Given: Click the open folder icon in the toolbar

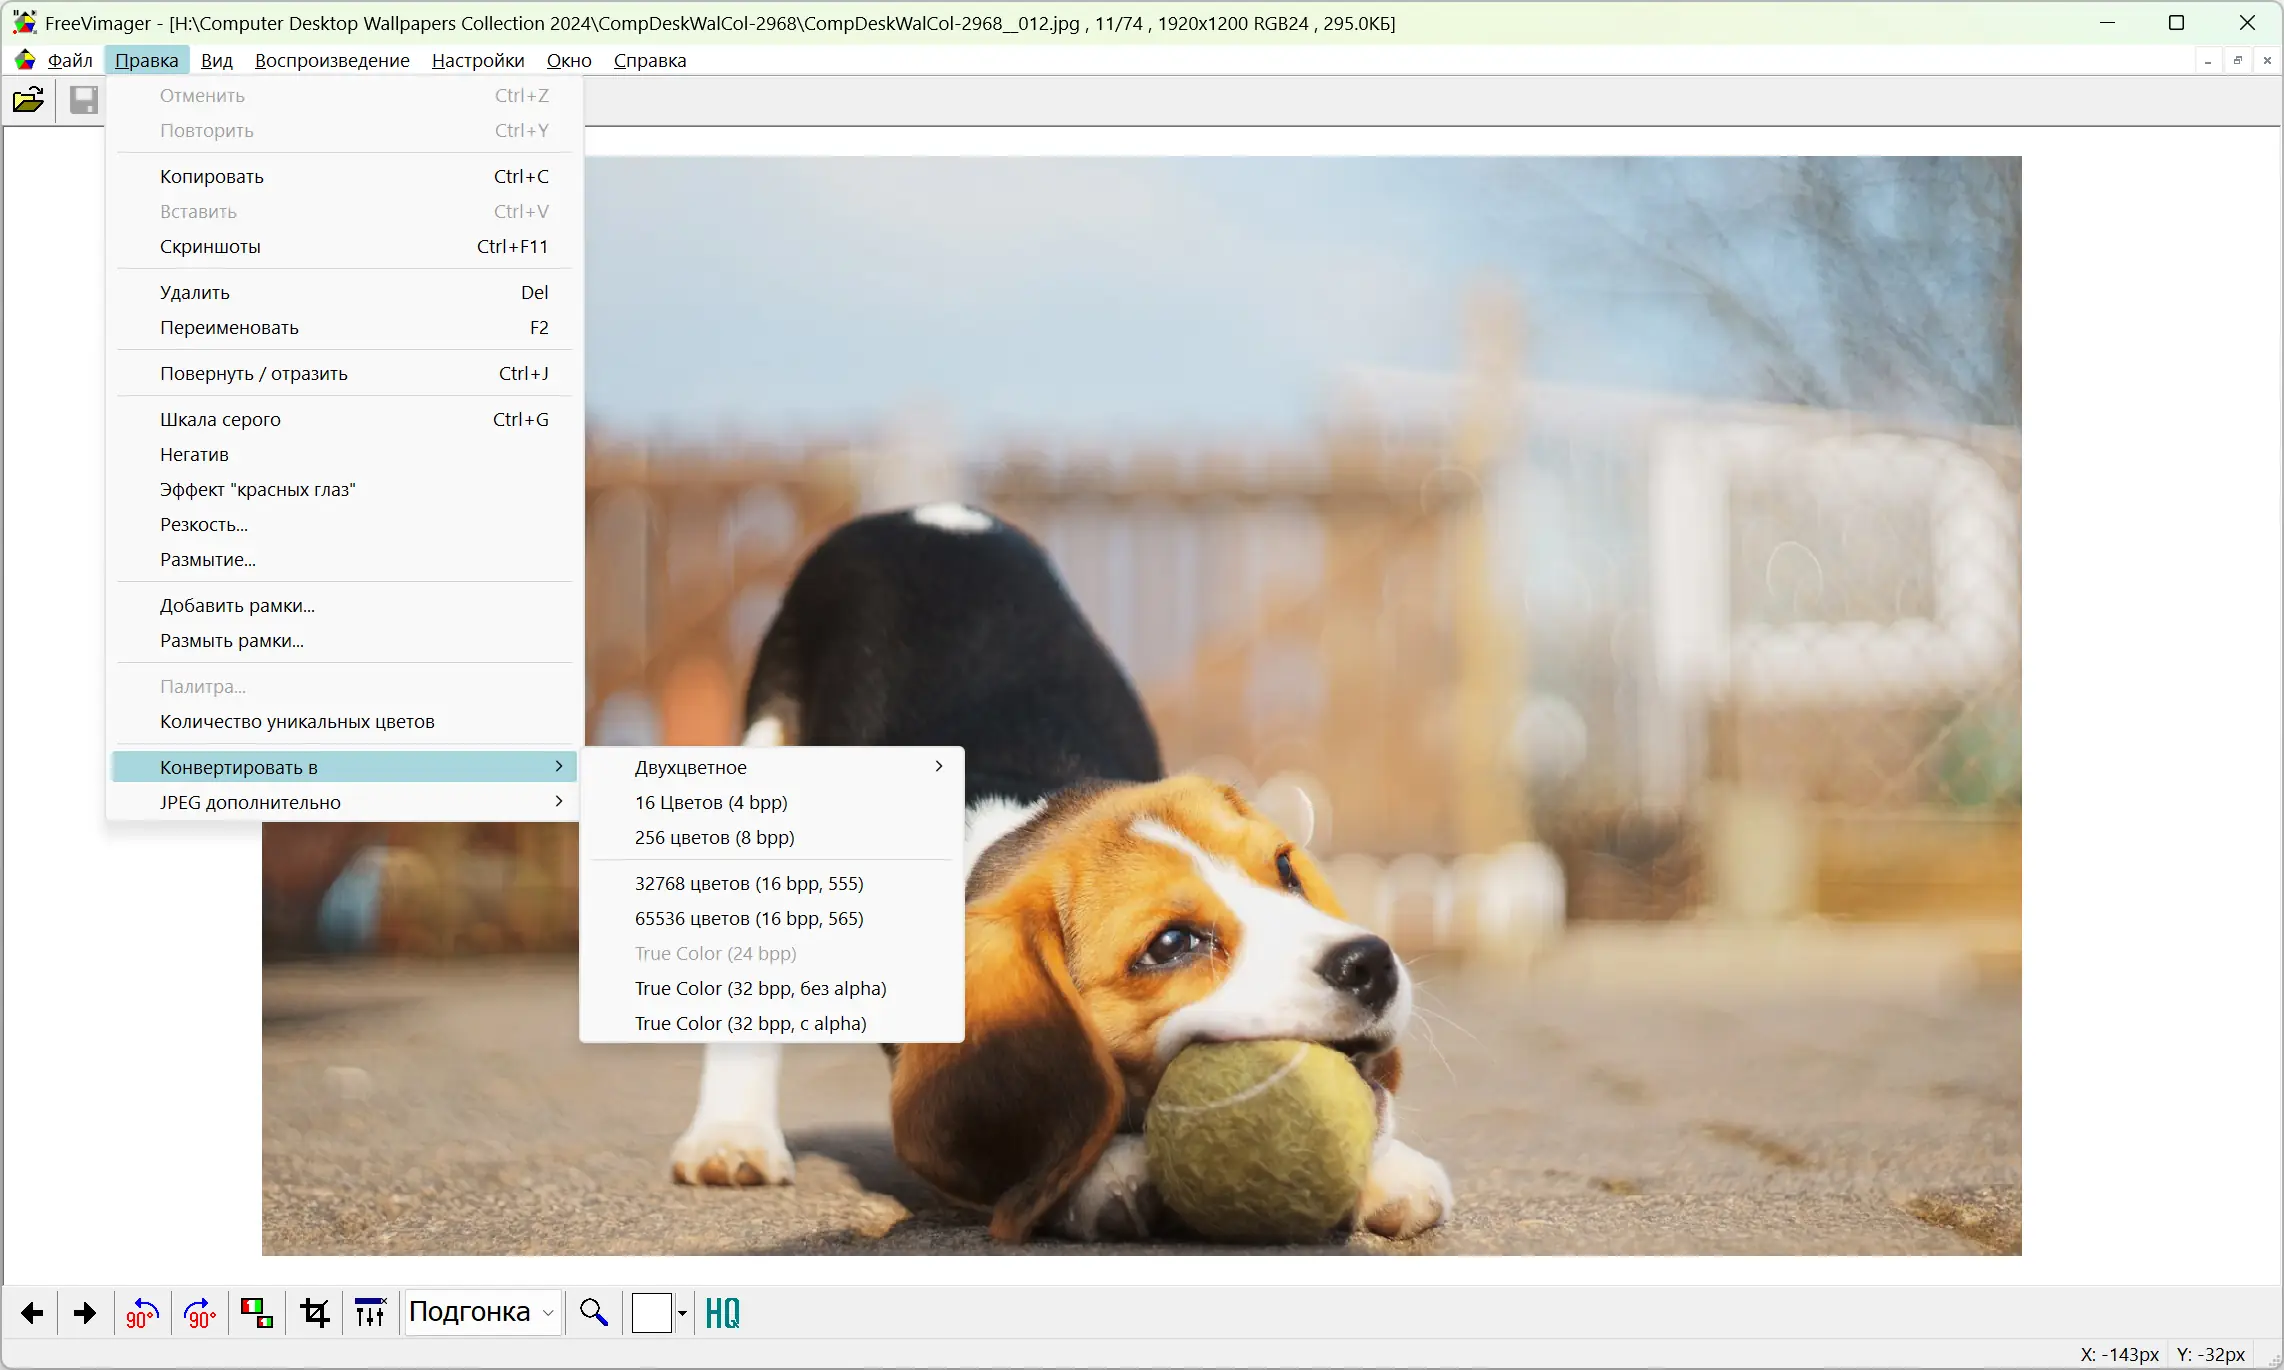Looking at the screenshot, I should point(28,99).
